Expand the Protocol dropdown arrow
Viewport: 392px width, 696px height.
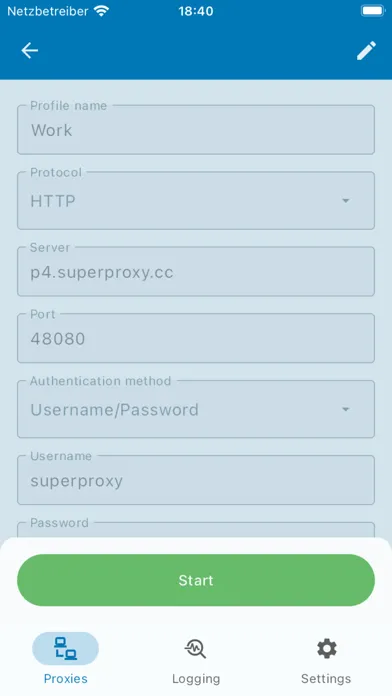click(345, 201)
